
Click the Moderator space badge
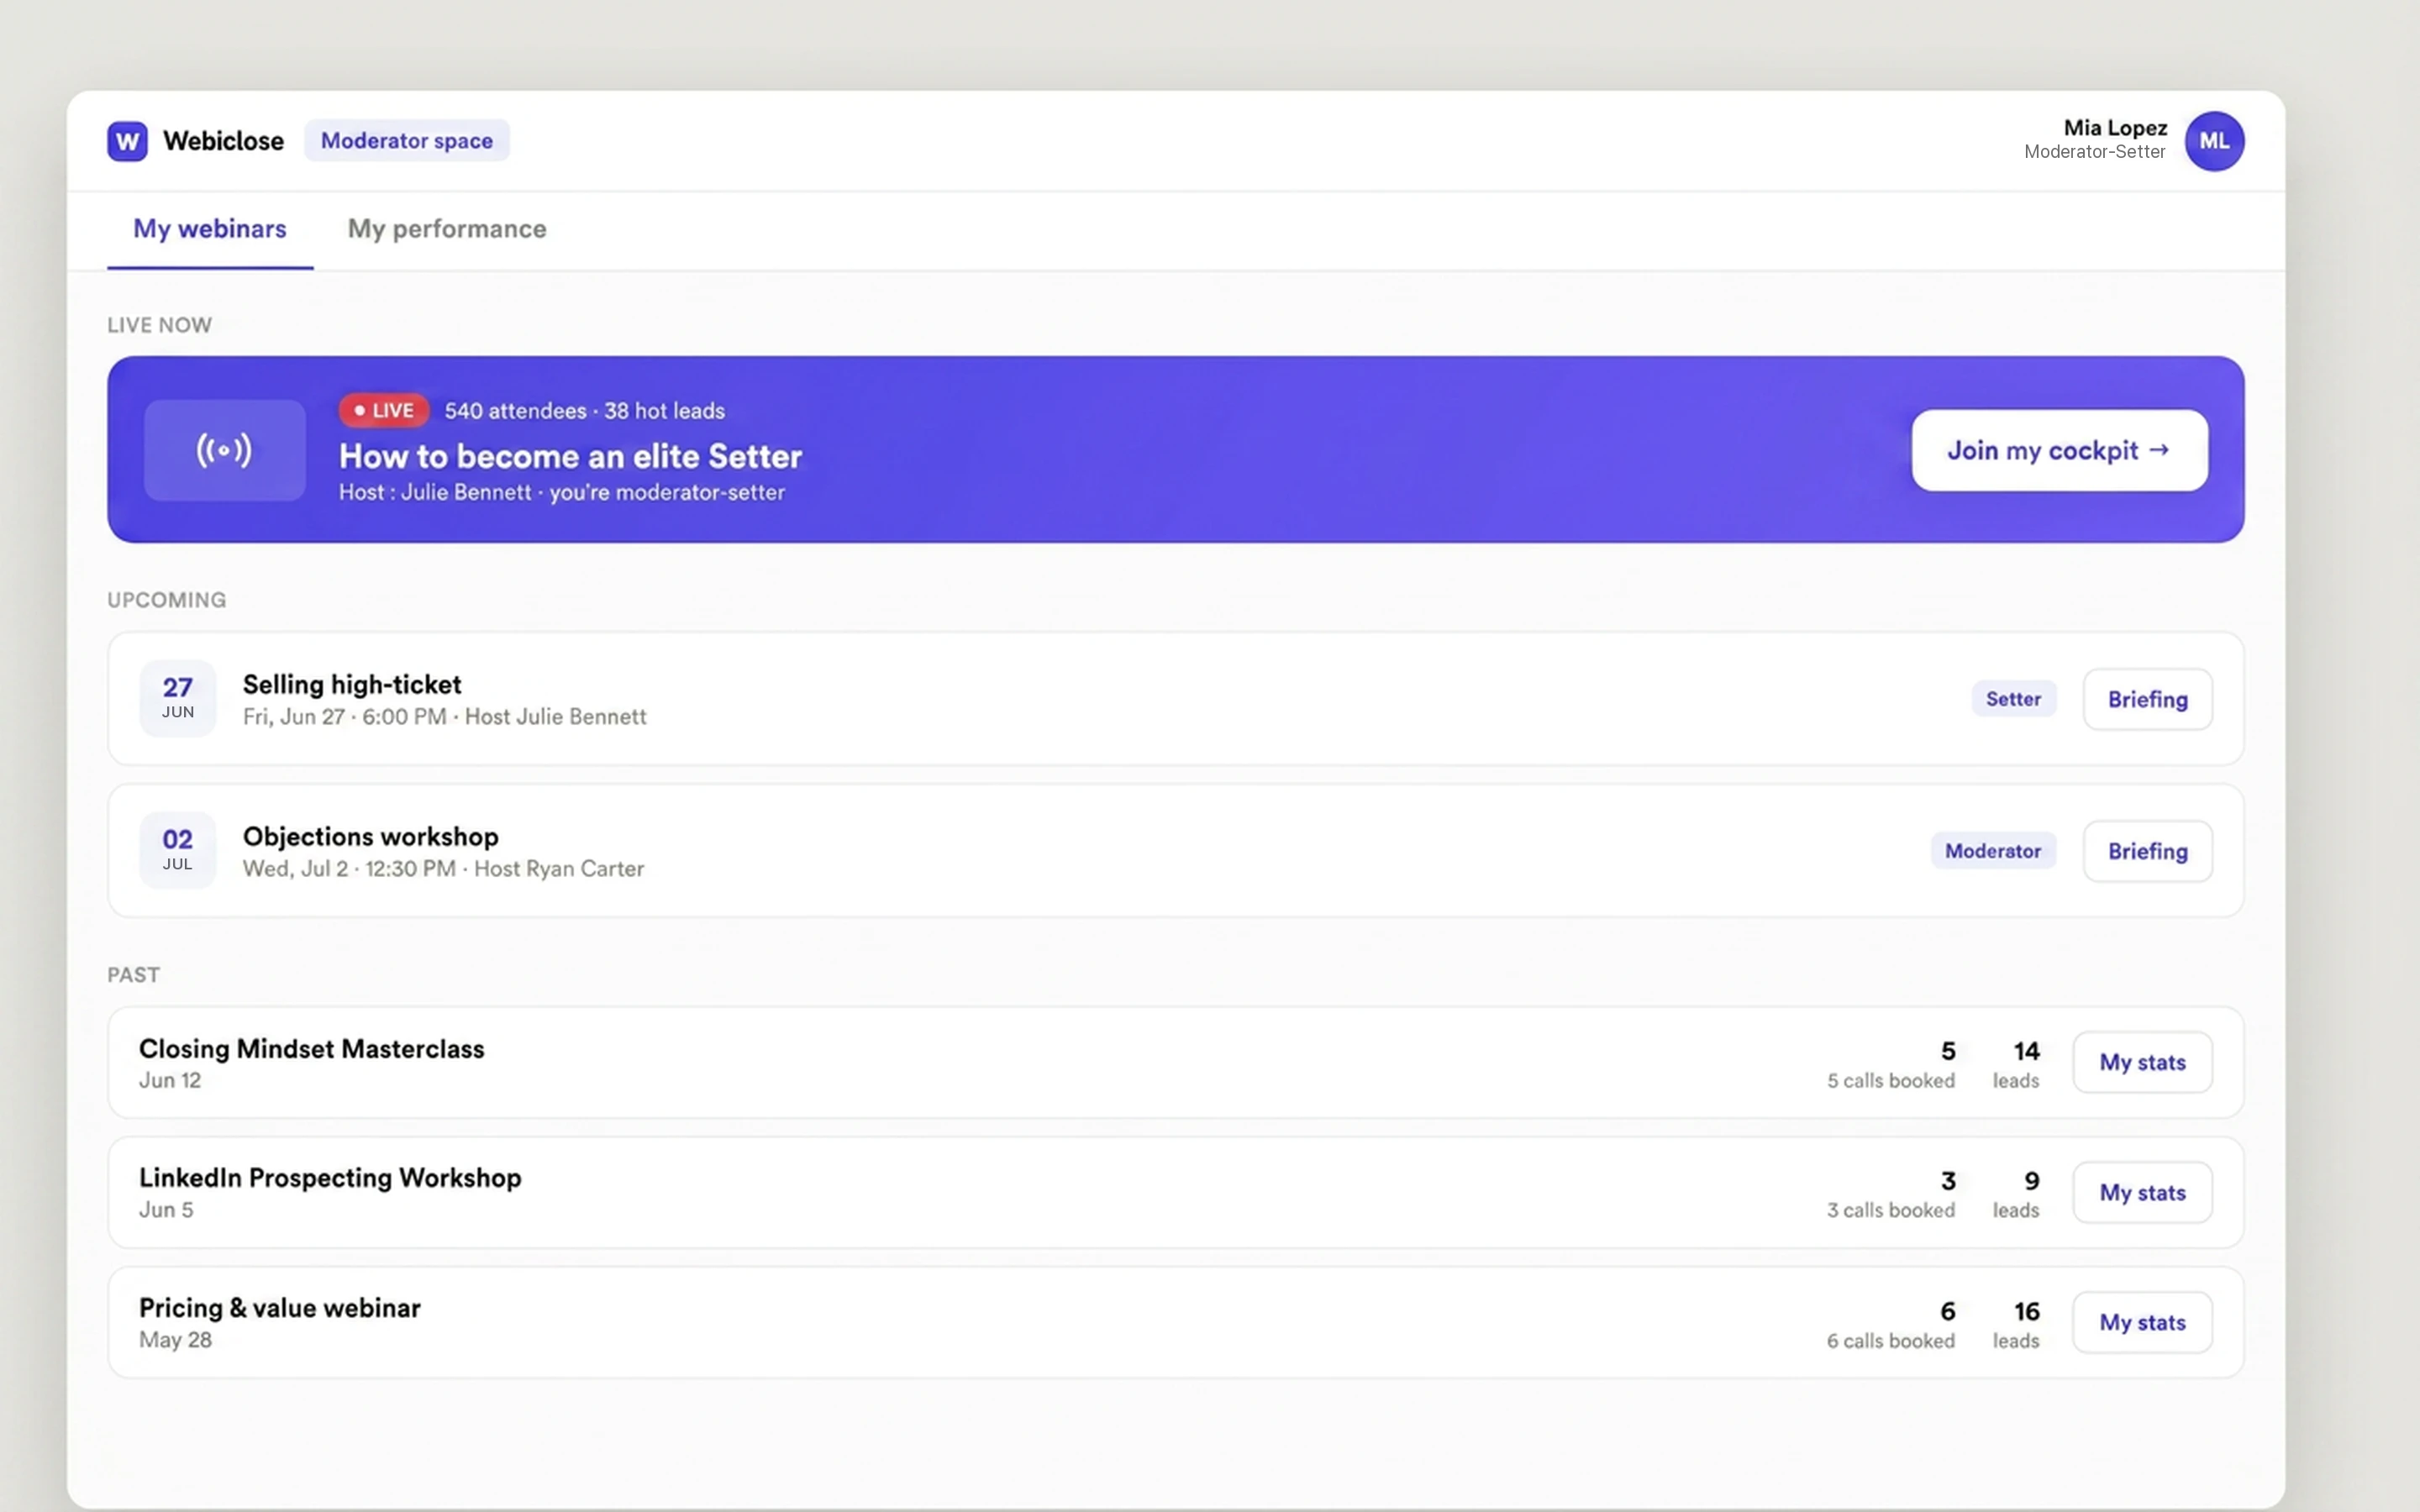407,141
